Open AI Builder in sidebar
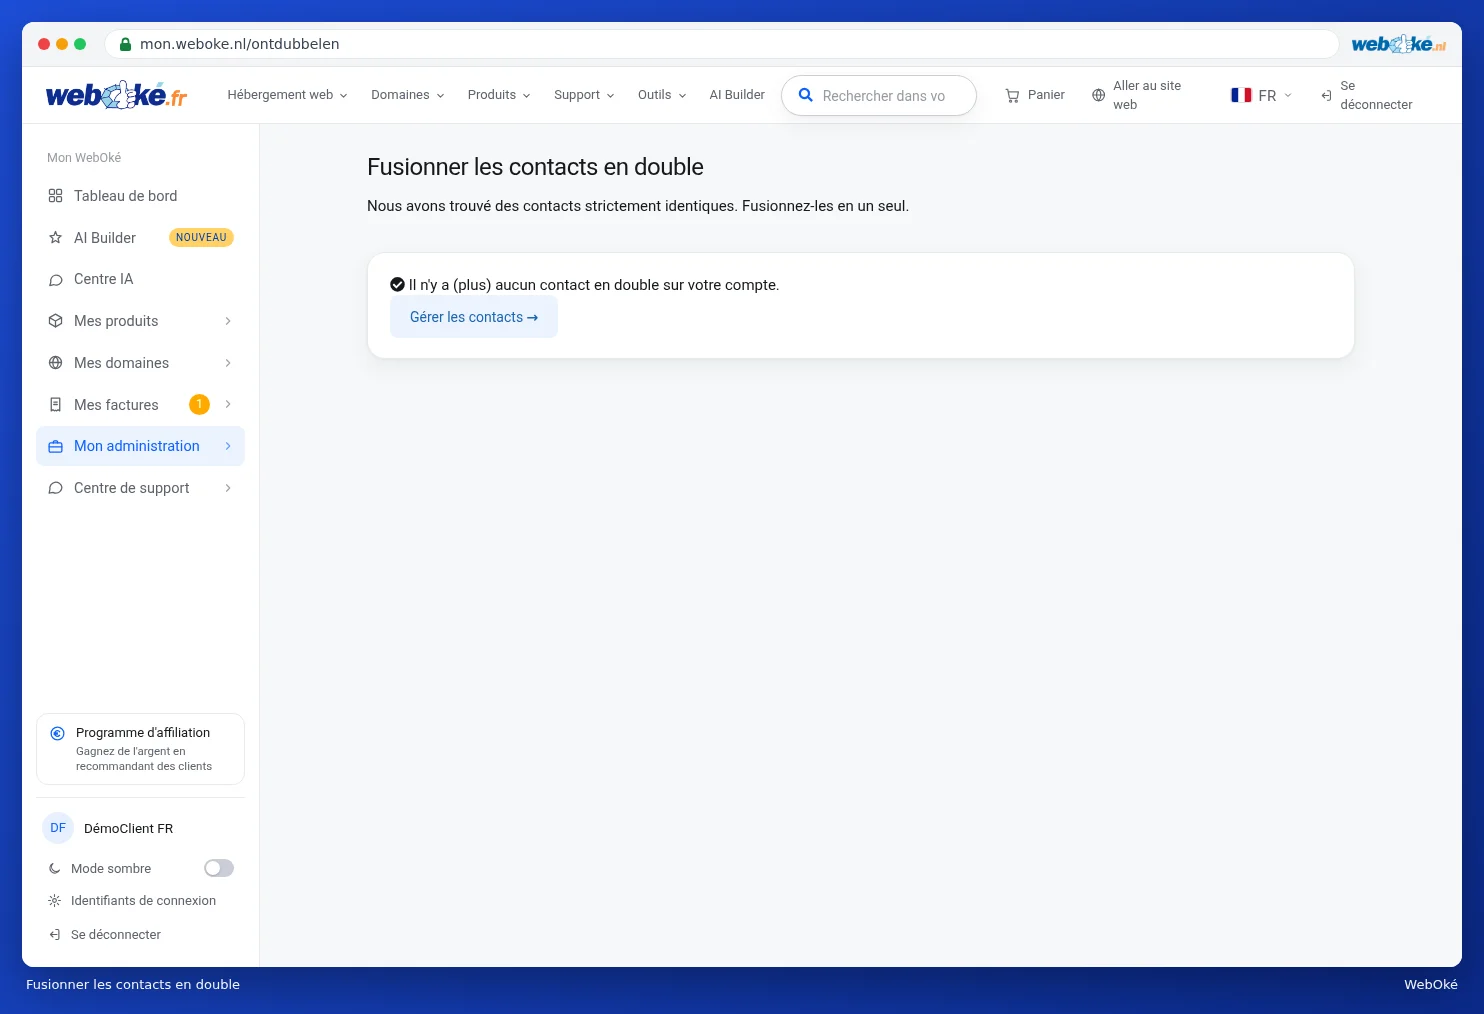The height and width of the screenshot is (1014, 1484). click(x=140, y=238)
